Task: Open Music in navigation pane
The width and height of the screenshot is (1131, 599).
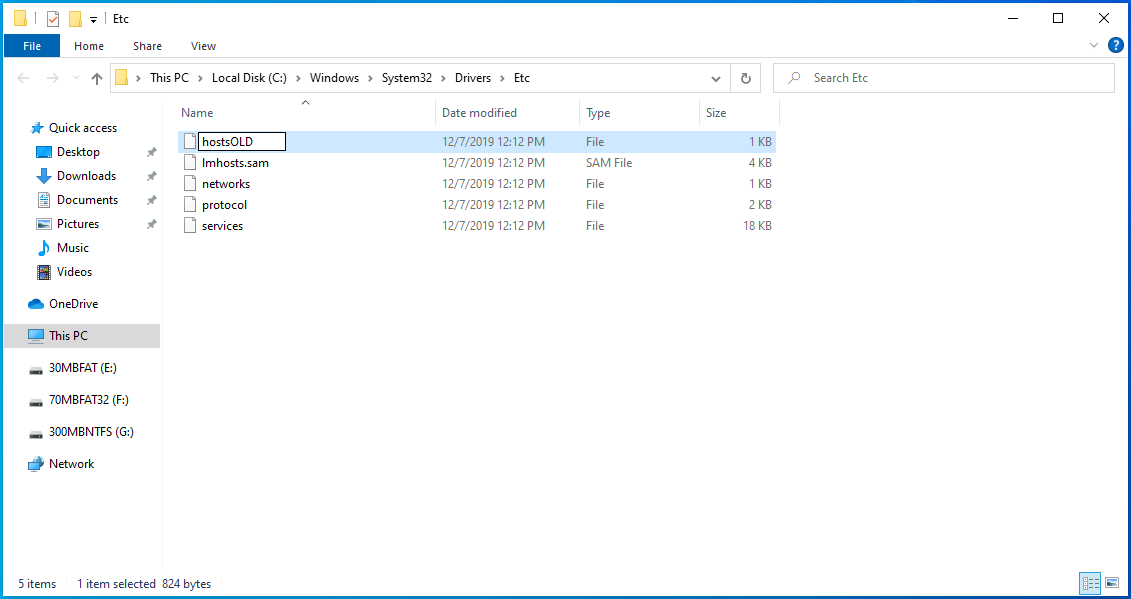Action: tap(72, 248)
